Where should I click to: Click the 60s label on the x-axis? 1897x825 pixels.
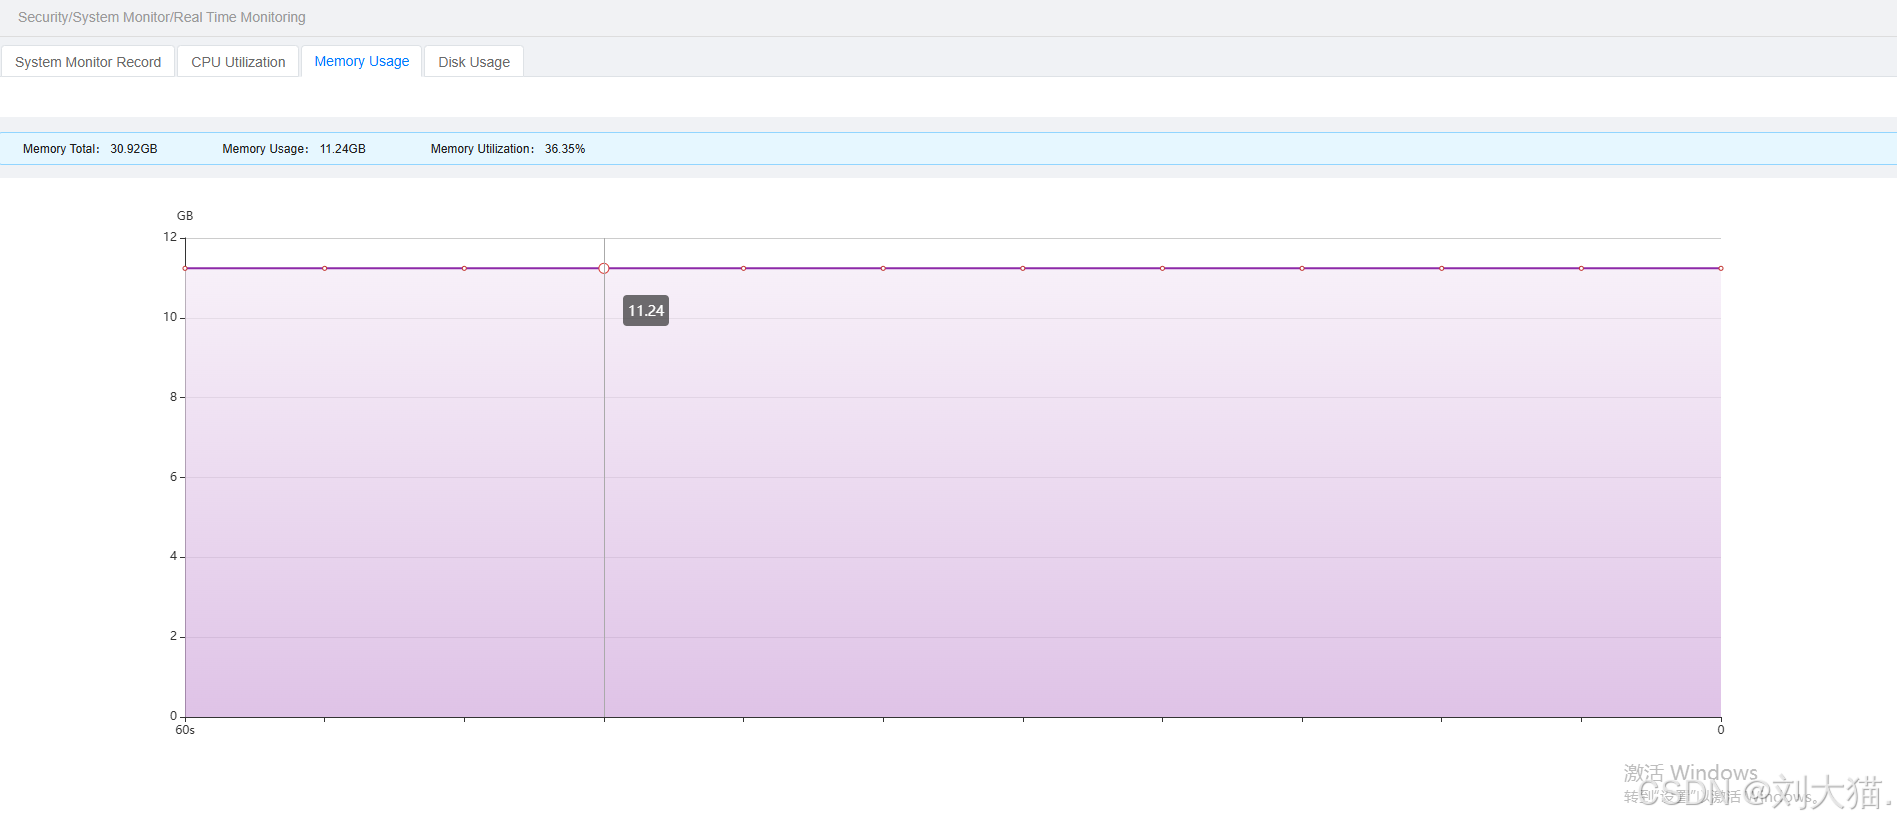tap(185, 730)
